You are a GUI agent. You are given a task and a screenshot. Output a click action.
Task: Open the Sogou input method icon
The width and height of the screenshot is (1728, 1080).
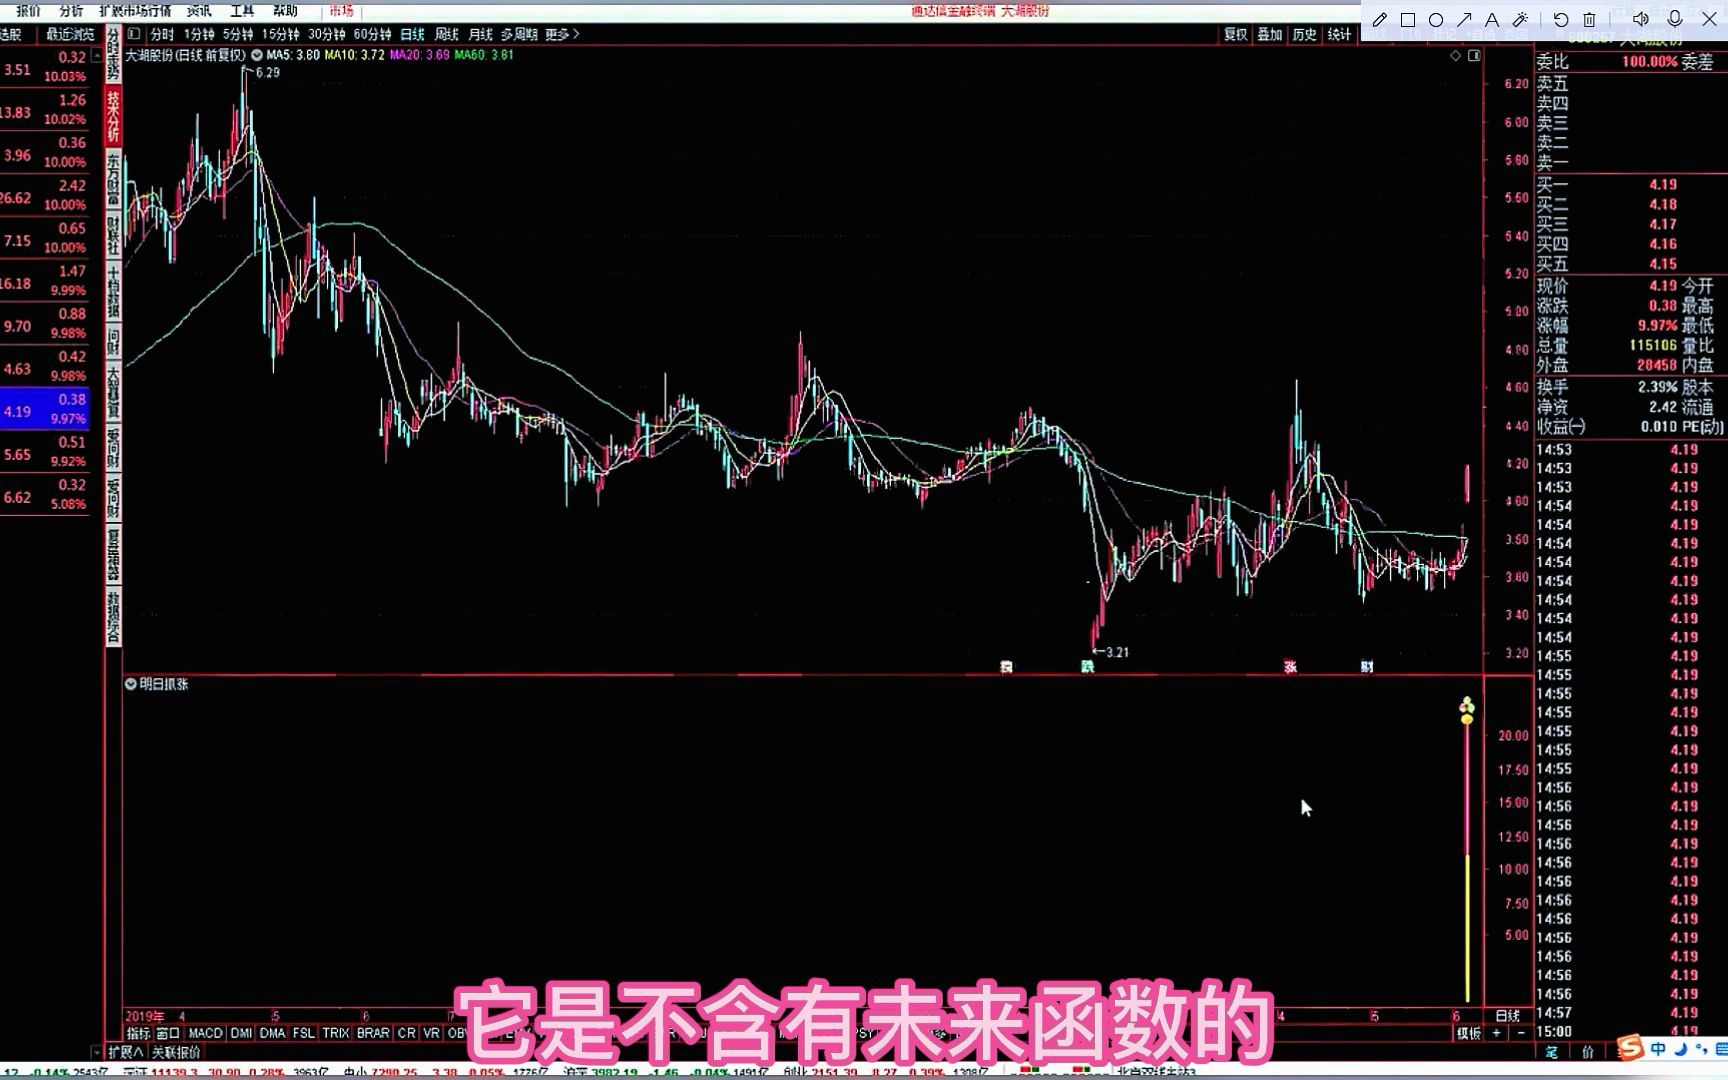1630,1048
